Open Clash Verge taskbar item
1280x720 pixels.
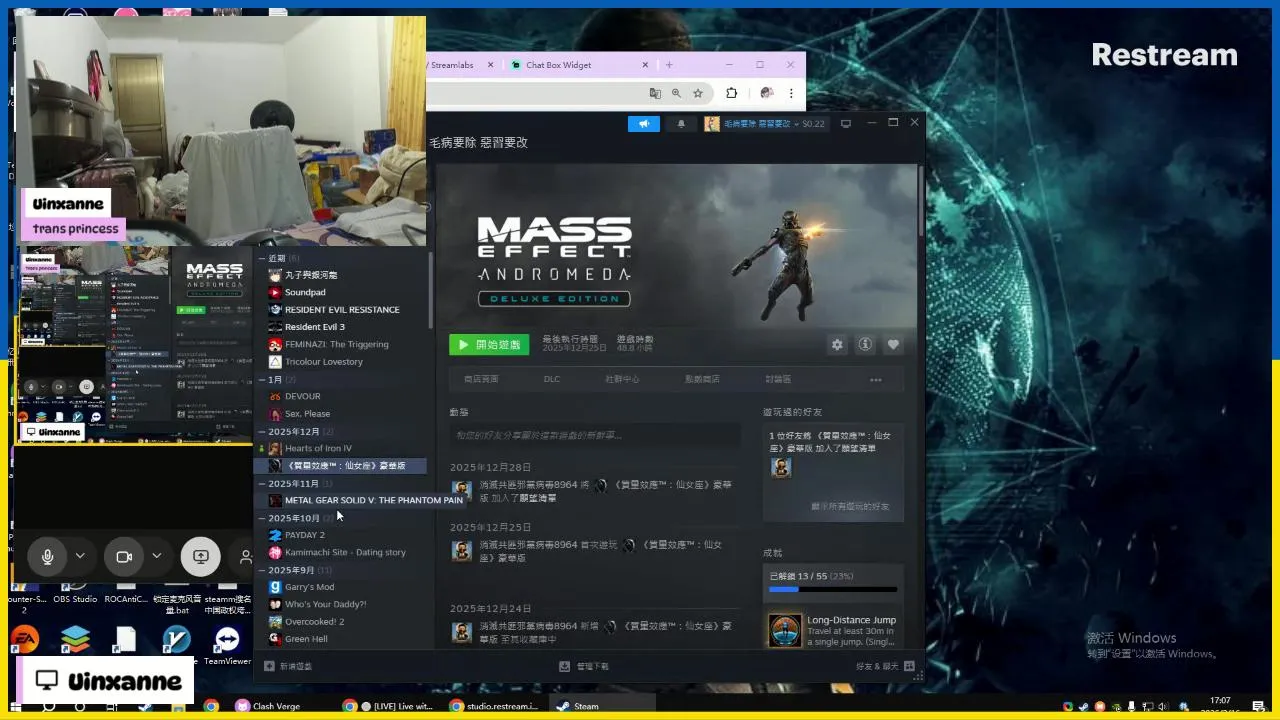[x=268, y=706]
